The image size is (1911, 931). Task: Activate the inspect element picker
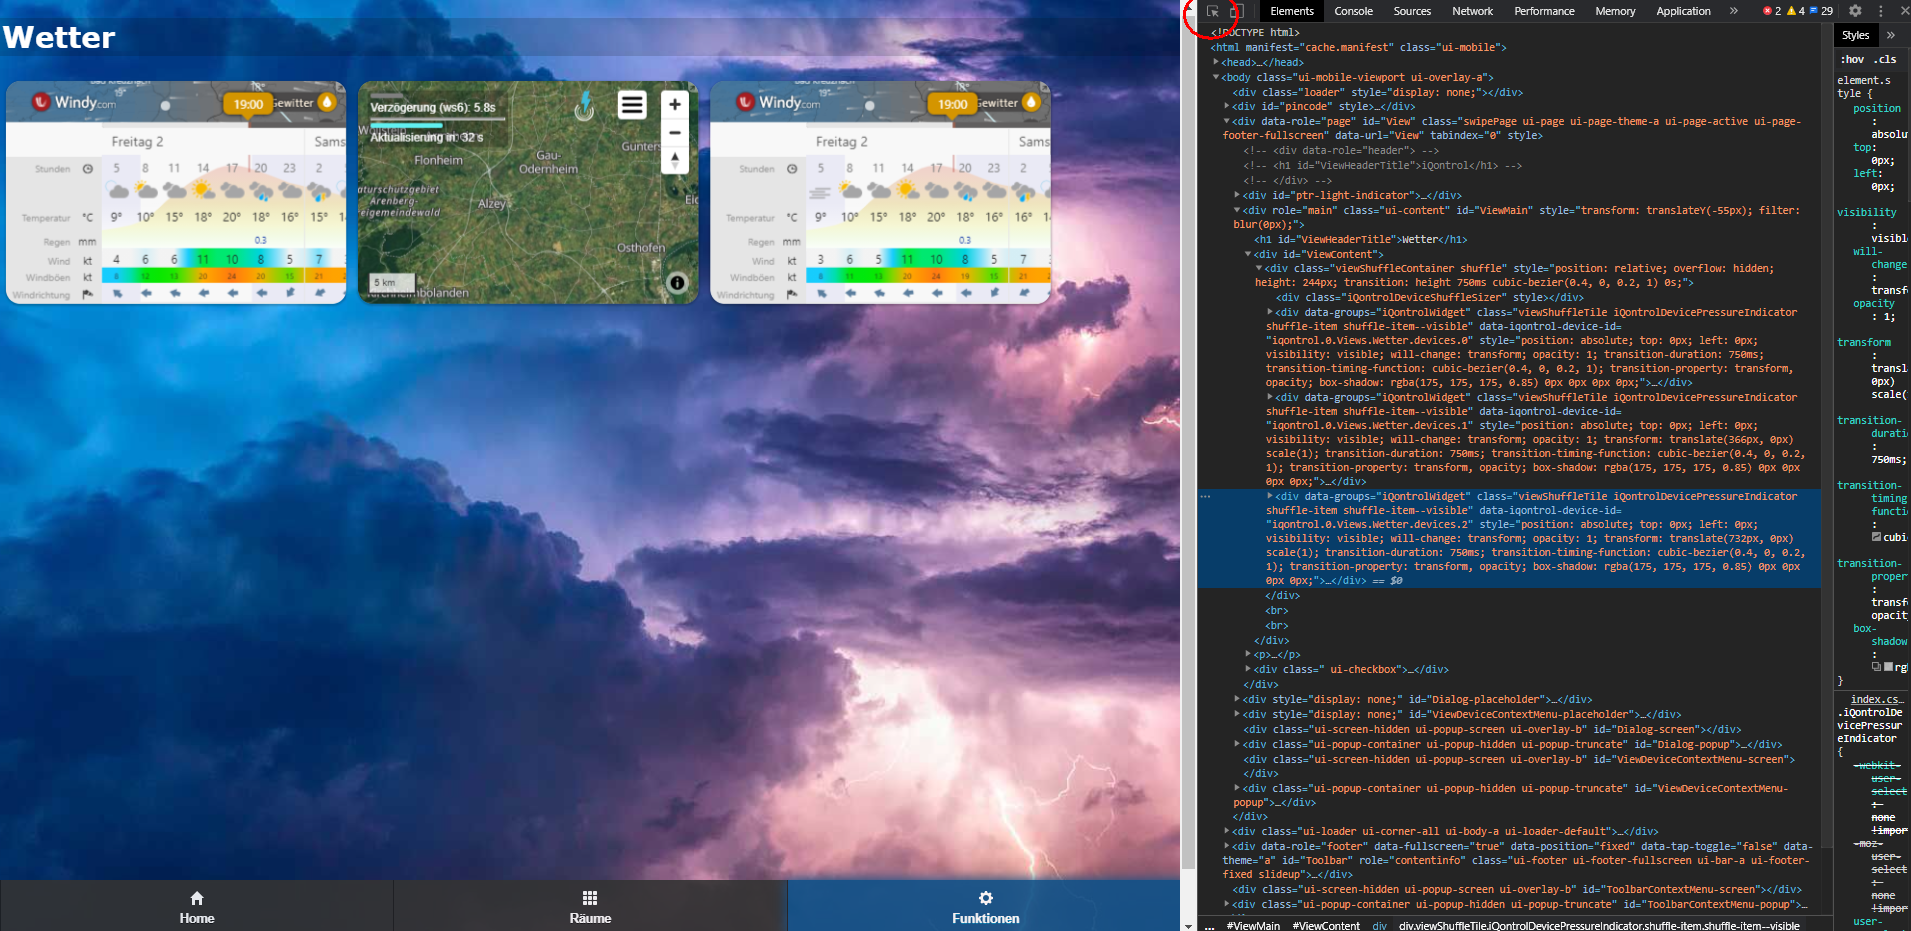[1213, 11]
